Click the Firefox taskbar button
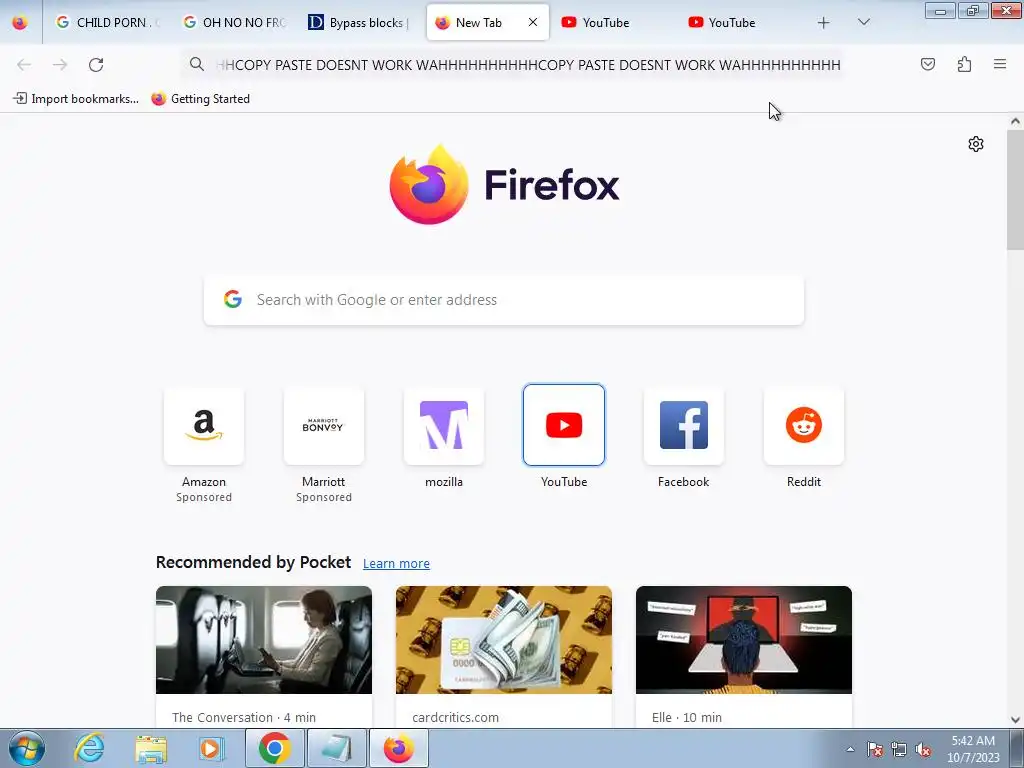This screenshot has height=768, width=1024. click(399, 748)
